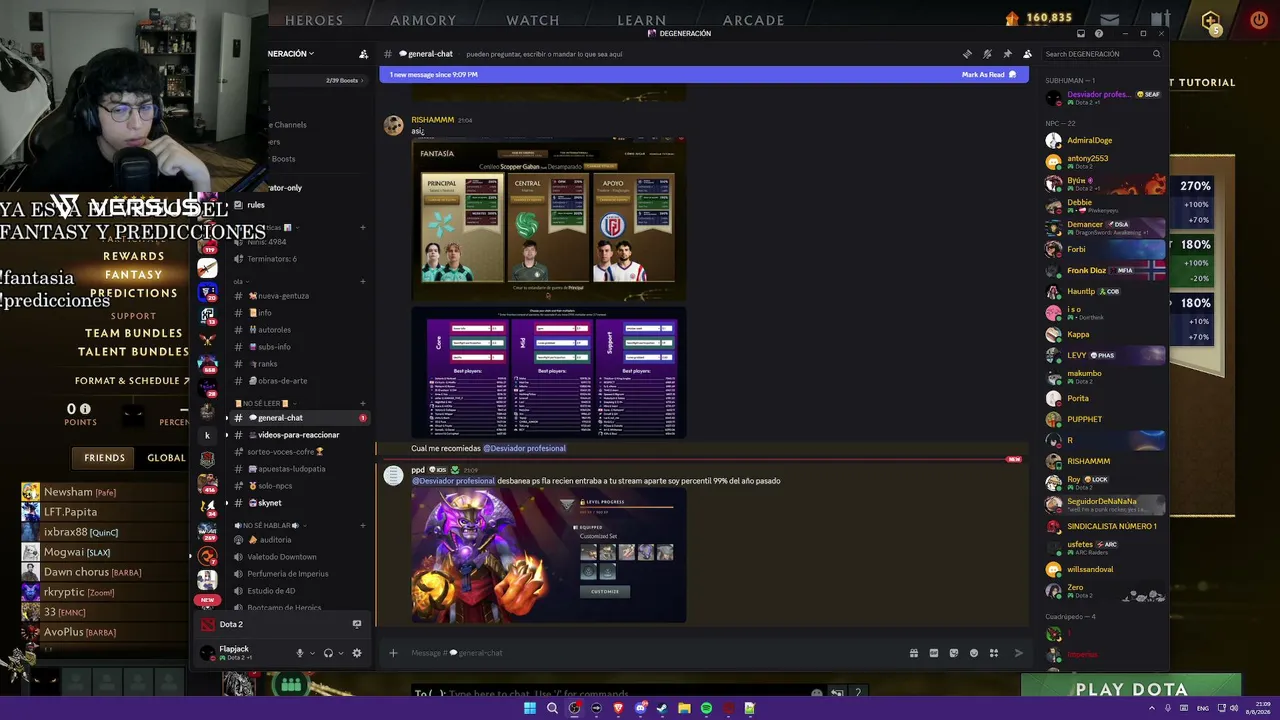Open microphone input options arrow
Screen dimensions: 1280x720
pyautogui.click(x=312, y=653)
